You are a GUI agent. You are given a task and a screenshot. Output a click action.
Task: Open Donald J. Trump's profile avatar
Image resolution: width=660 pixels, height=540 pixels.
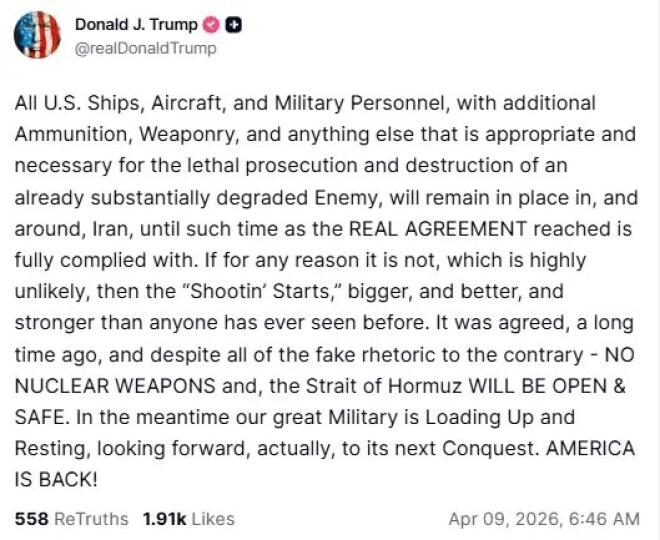coord(37,35)
